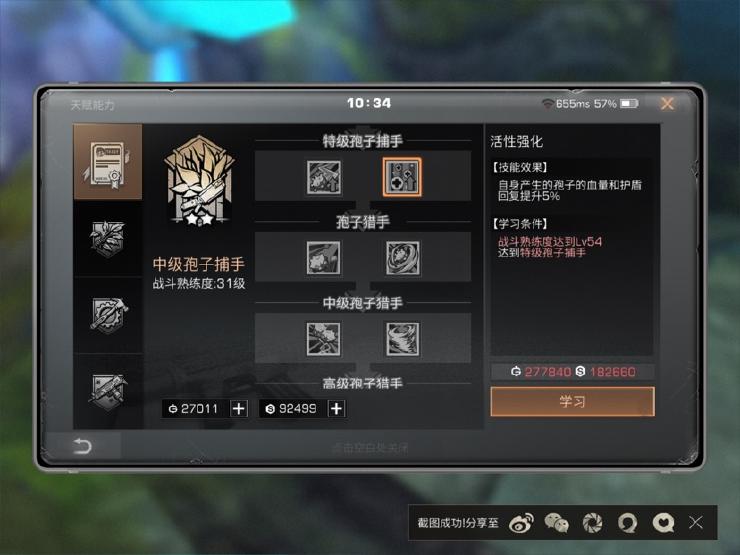Screen dimensions: 740x555
Task: Share screenshot to WeChat Moments
Action: coord(592,523)
